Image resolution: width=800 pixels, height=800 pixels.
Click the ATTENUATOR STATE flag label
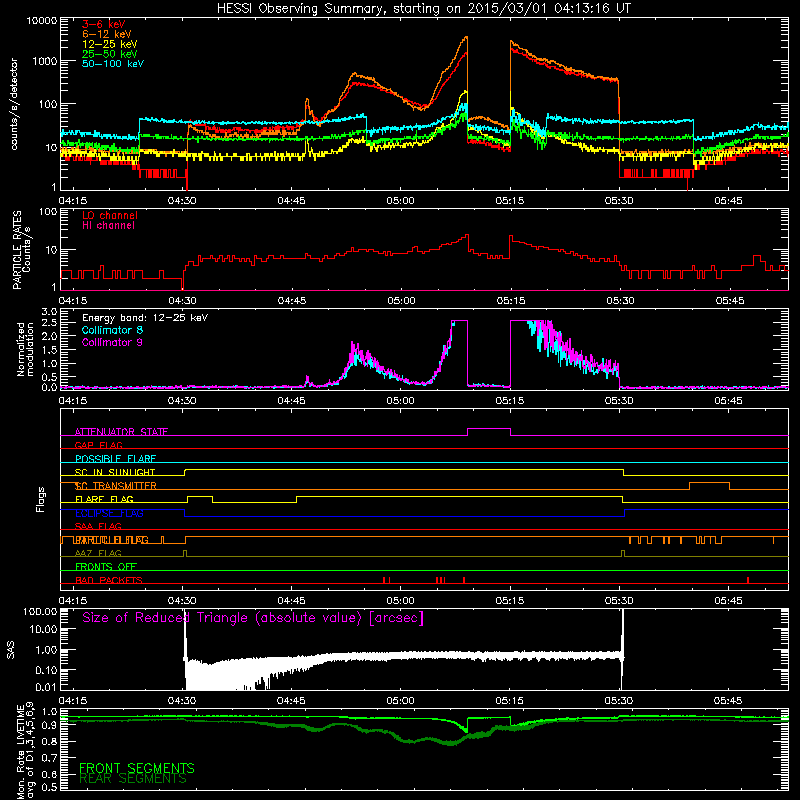(121, 432)
